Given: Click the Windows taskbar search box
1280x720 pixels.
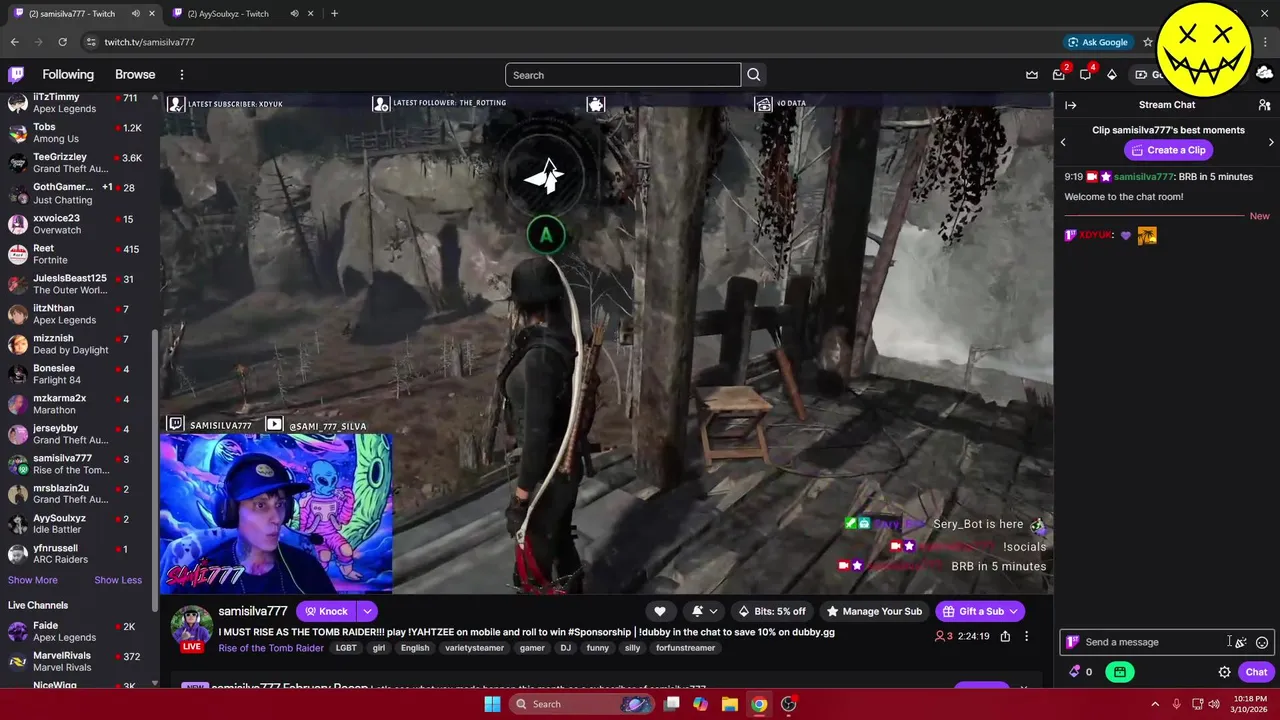Looking at the screenshot, I should pos(582,704).
